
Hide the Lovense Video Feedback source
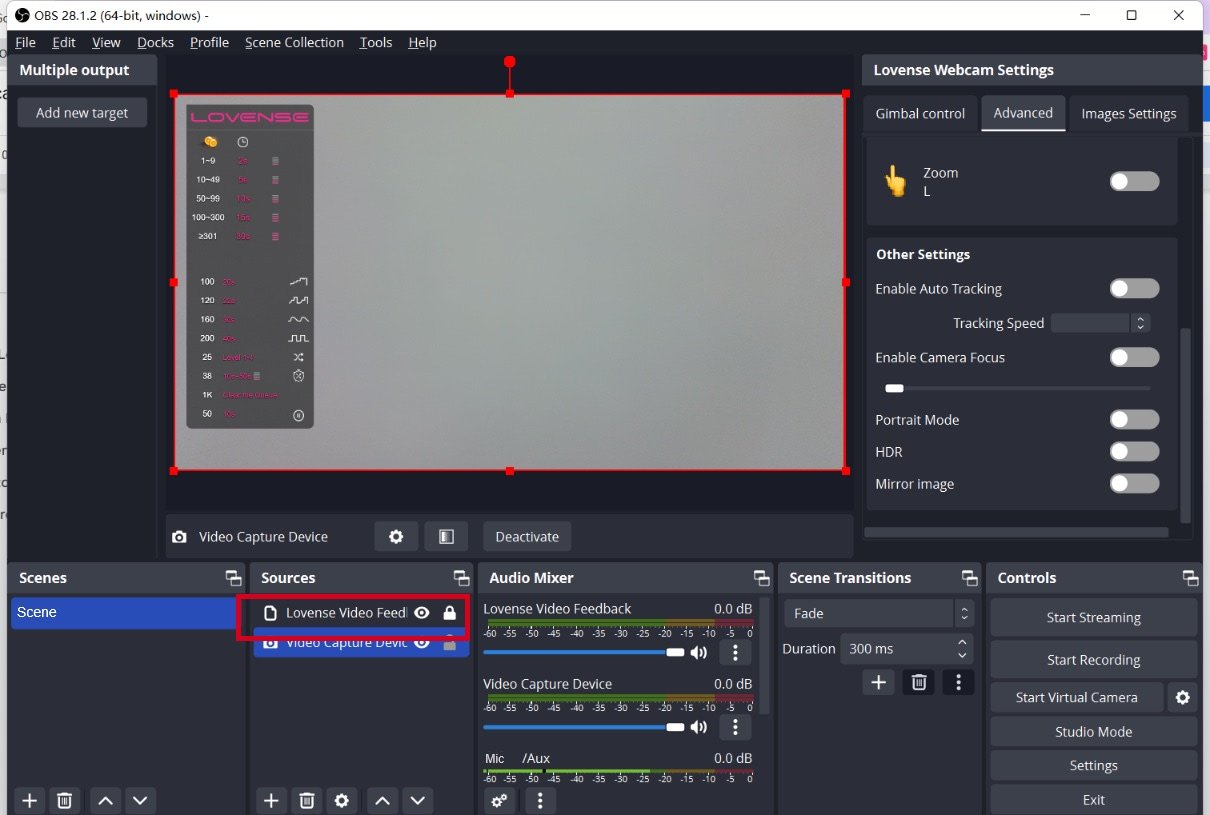pos(422,612)
